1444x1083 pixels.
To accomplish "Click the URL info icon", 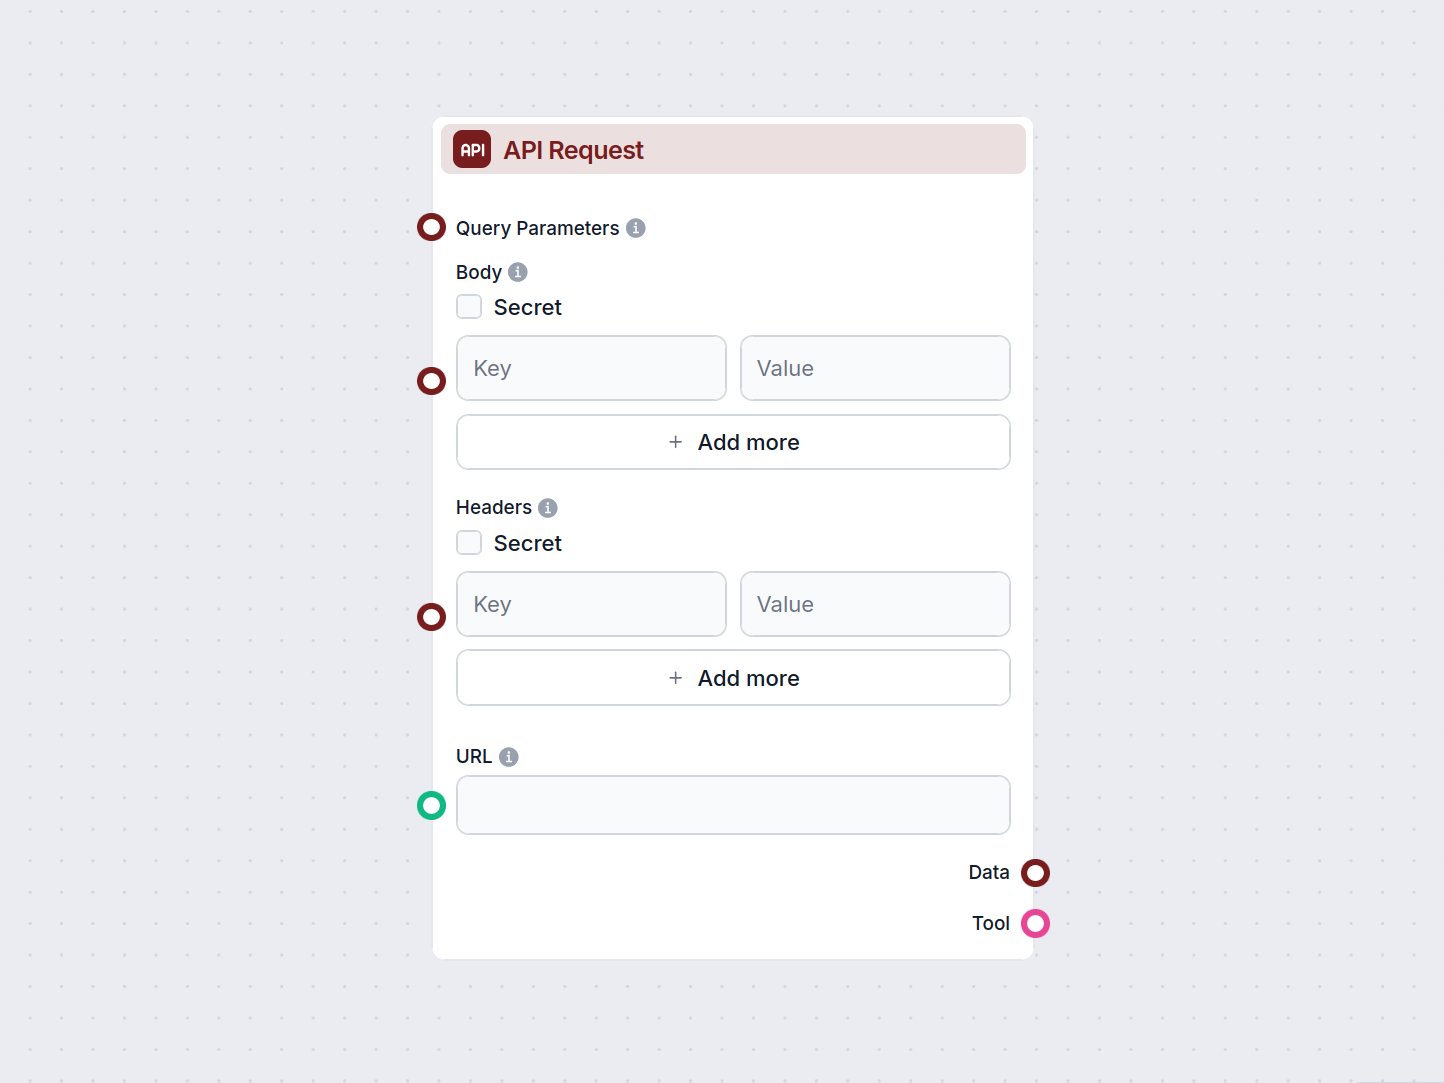I will pyautogui.click(x=510, y=756).
